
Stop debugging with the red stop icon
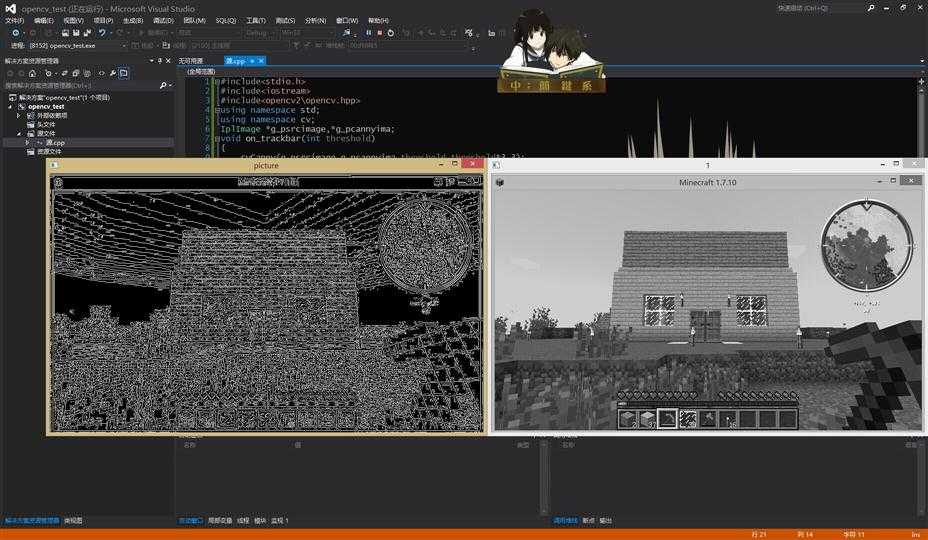pos(379,33)
